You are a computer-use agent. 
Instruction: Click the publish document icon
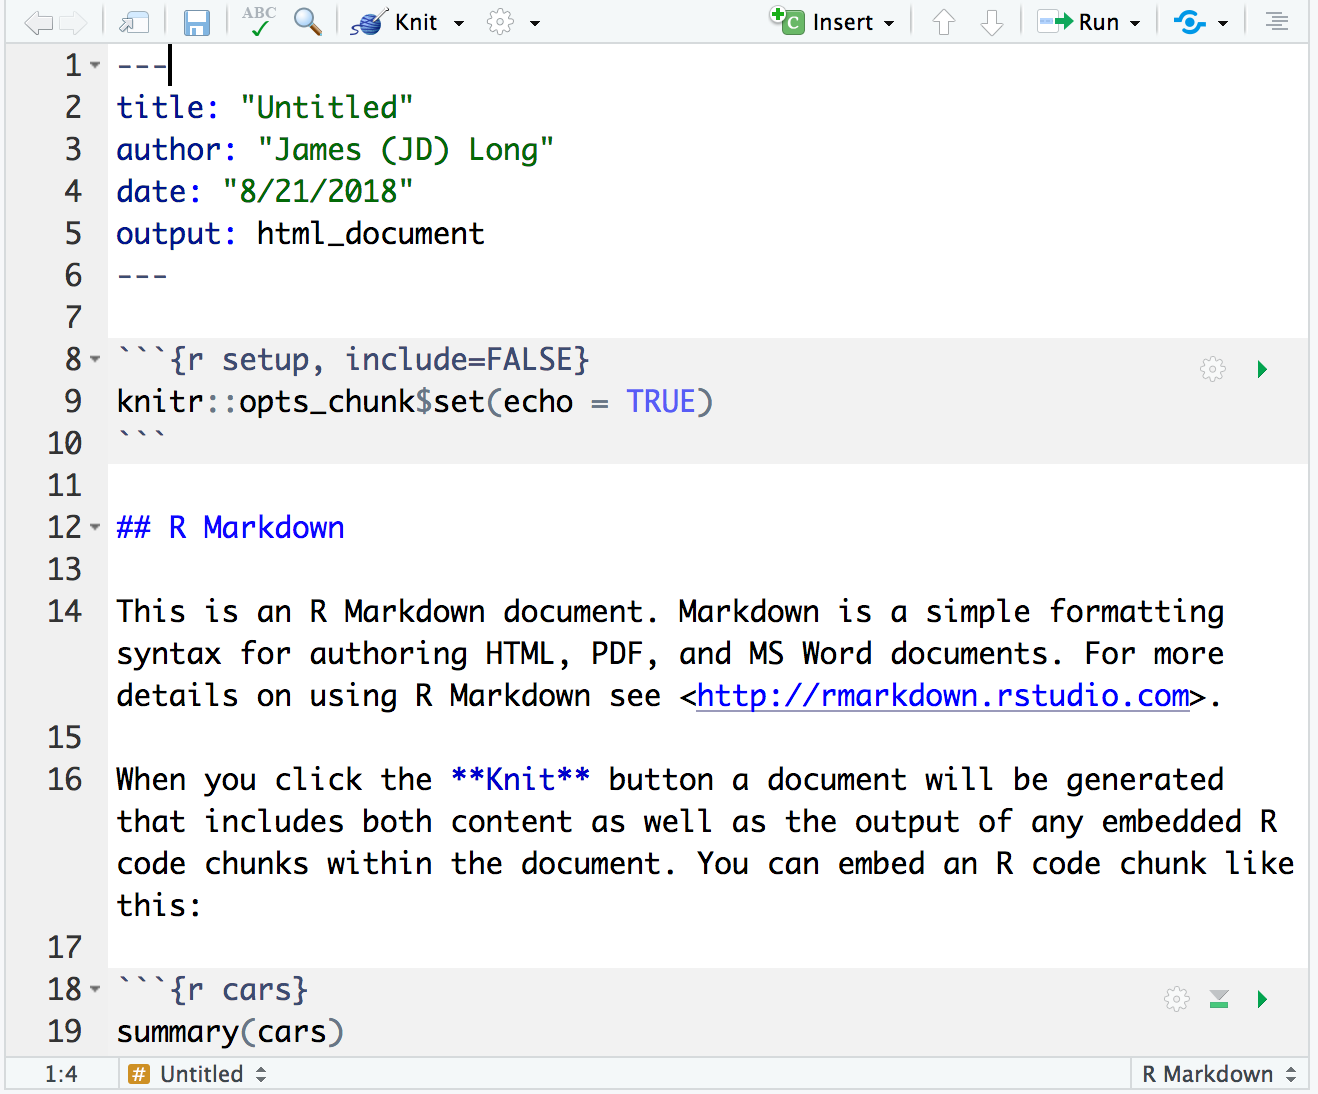1189,22
